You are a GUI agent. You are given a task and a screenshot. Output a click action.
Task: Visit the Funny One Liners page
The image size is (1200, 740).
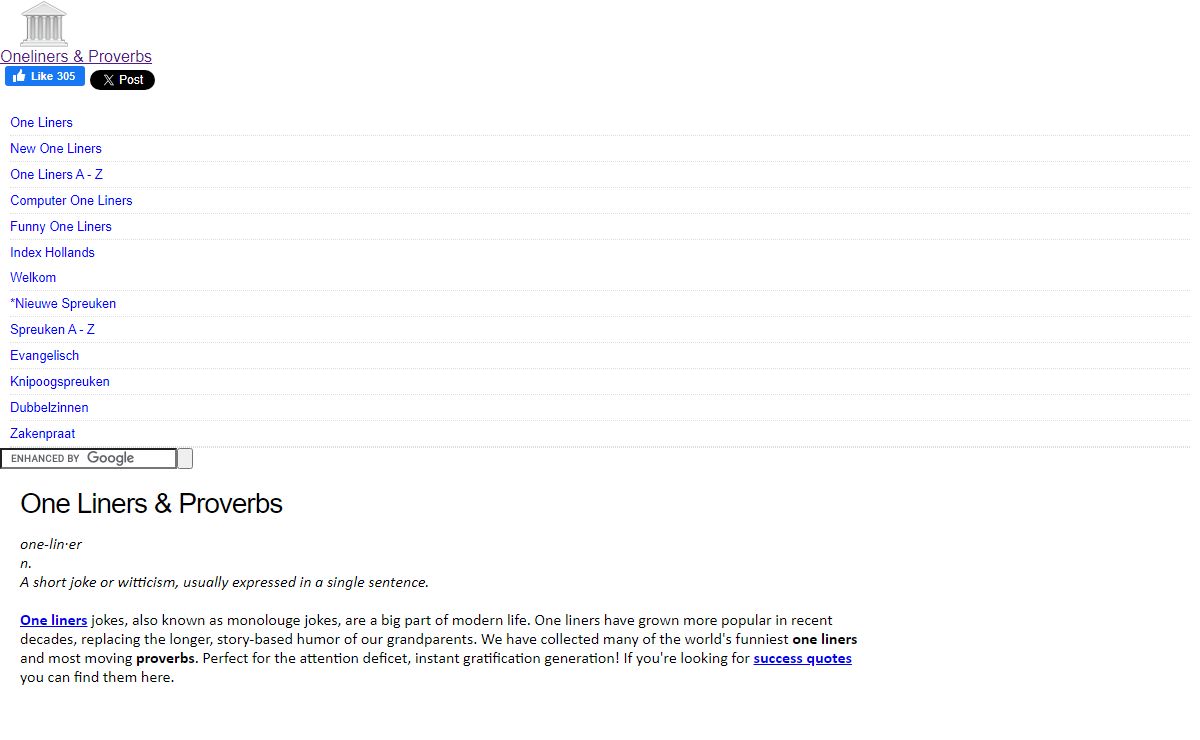61,226
